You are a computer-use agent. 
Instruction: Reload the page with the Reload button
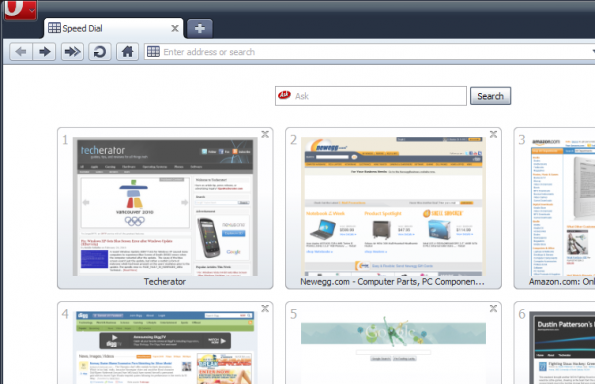tap(100, 52)
